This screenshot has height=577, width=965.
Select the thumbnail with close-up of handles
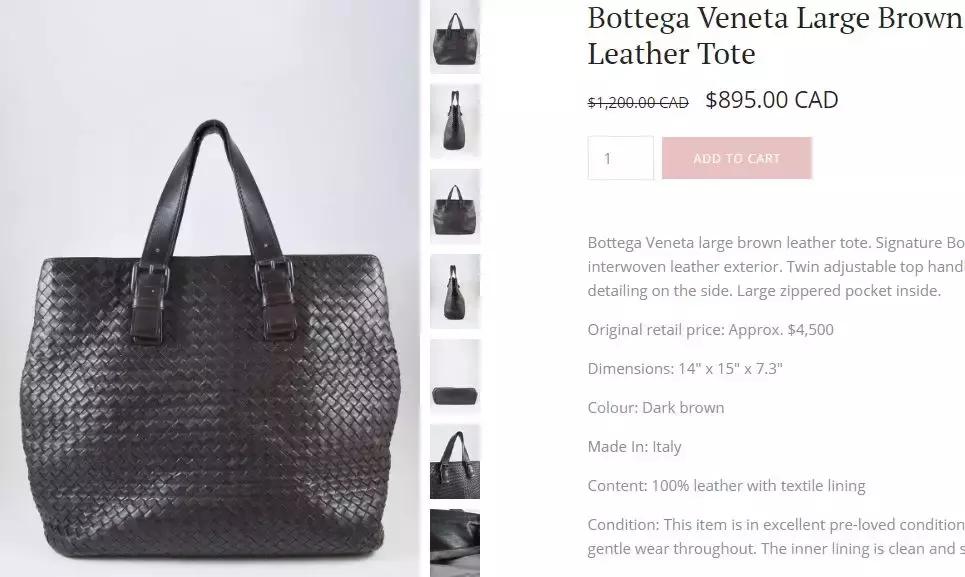tap(455, 461)
